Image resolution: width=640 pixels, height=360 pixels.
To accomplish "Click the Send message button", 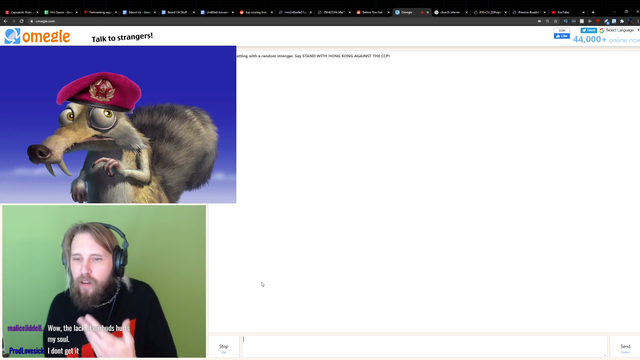I will (625, 347).
